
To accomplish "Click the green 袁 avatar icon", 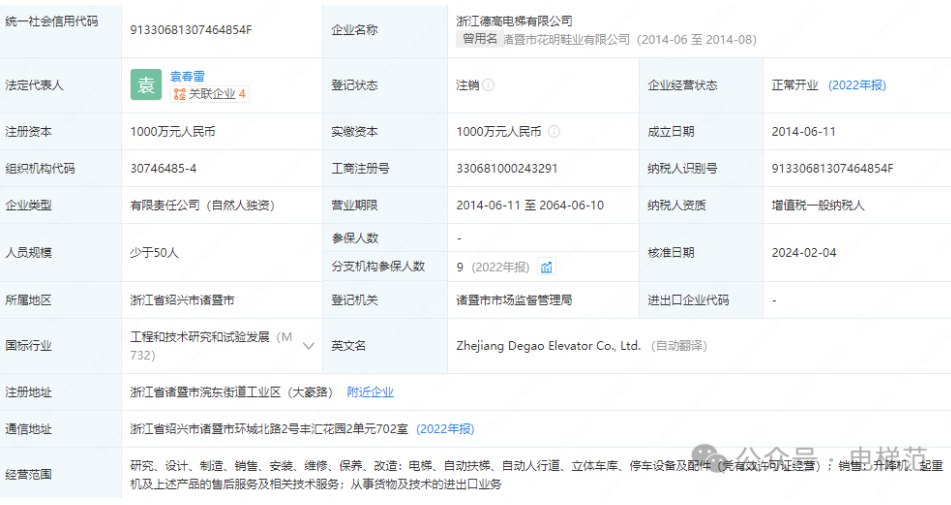I will coord(146,85).
